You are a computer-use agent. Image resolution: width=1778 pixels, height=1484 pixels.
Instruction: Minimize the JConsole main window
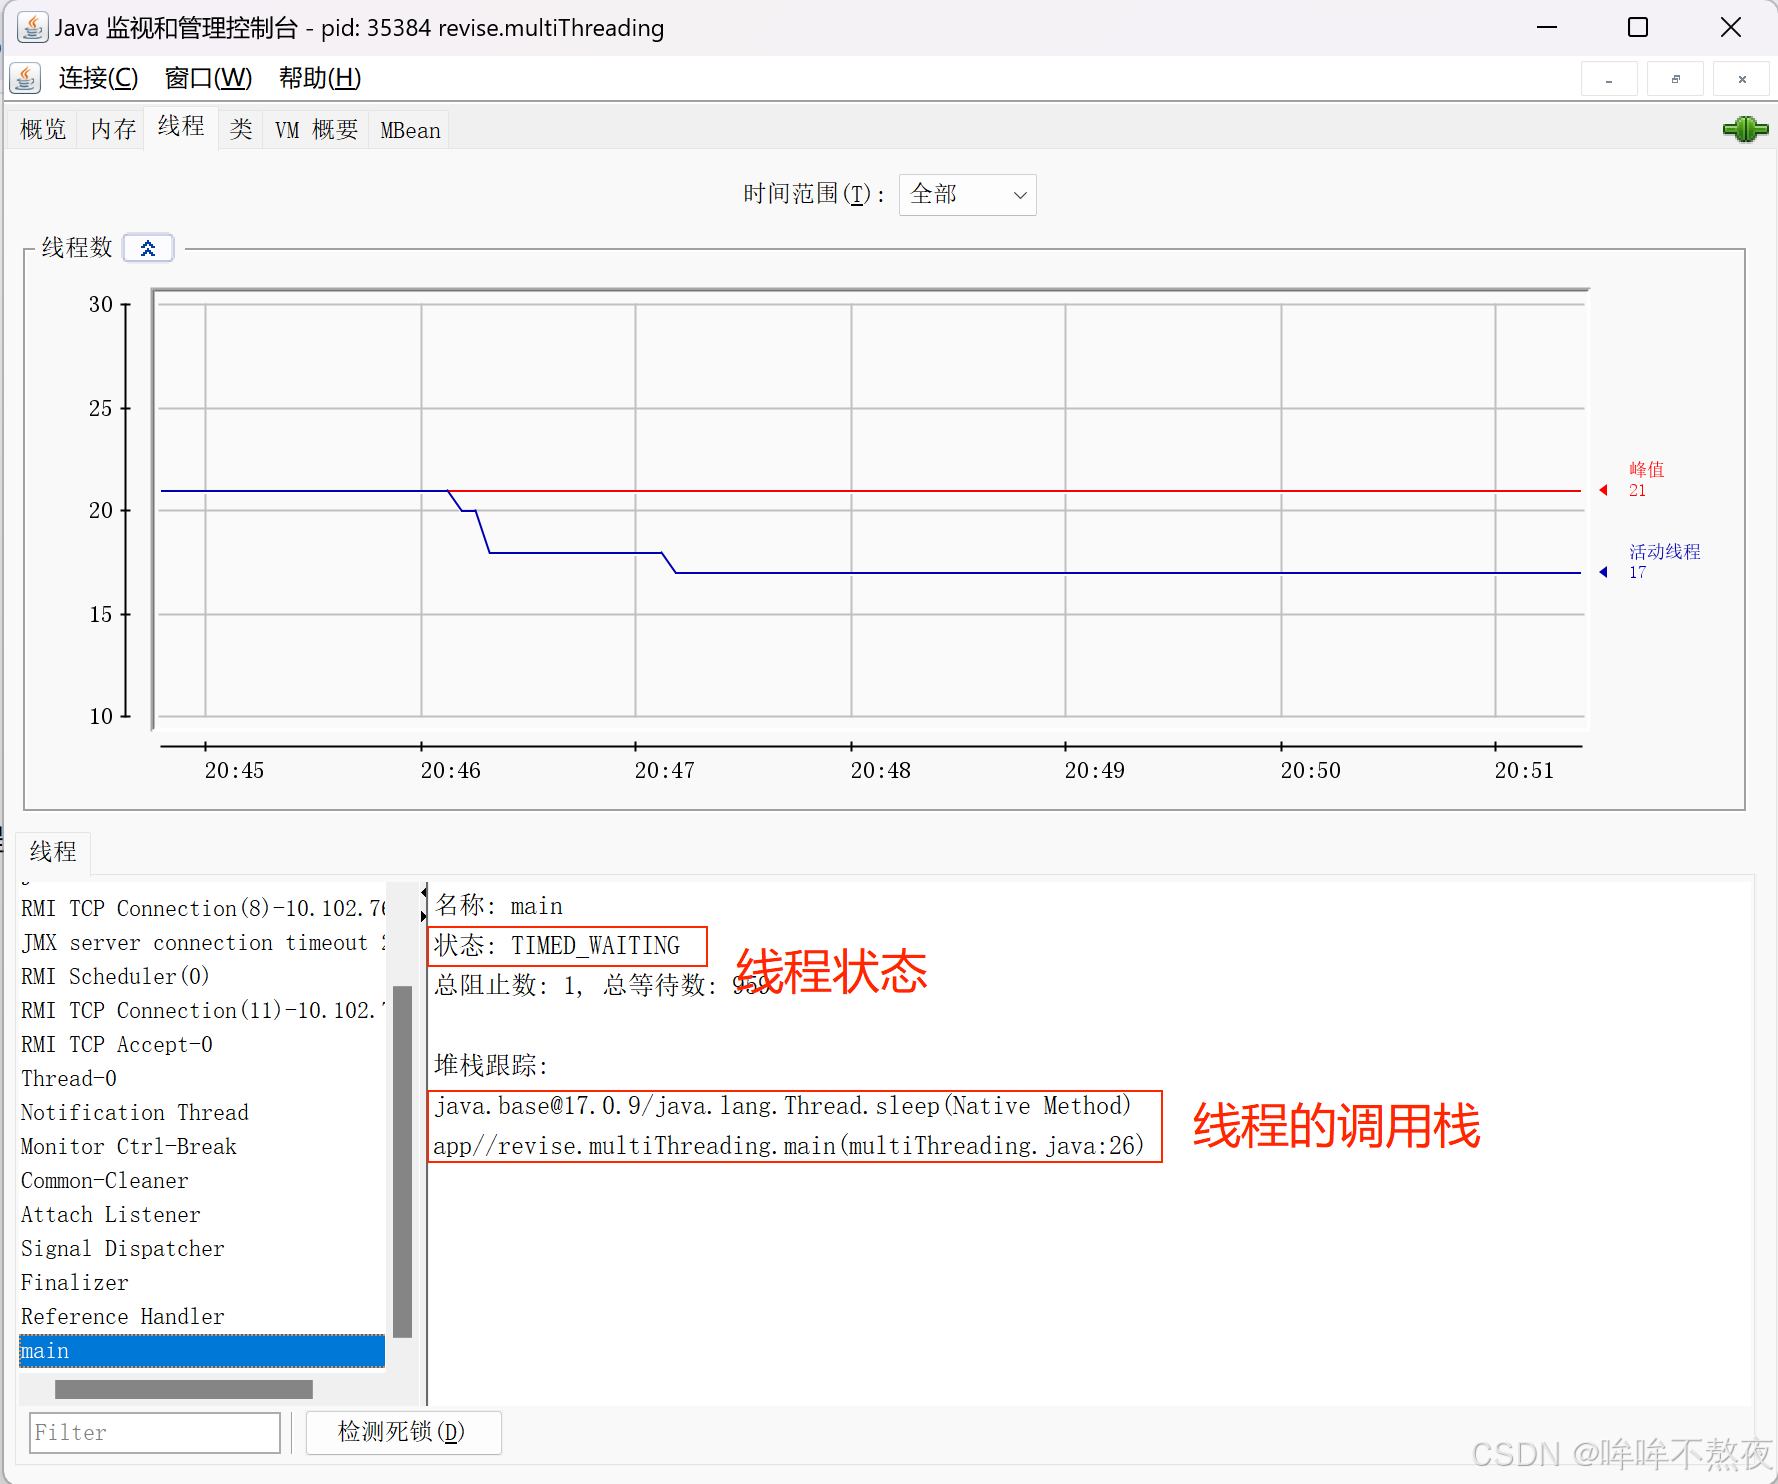point(1547,28)
